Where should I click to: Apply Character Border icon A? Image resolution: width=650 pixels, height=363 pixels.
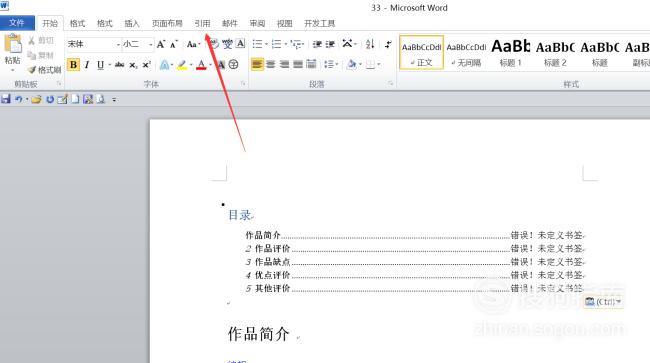tap(240, 44)
